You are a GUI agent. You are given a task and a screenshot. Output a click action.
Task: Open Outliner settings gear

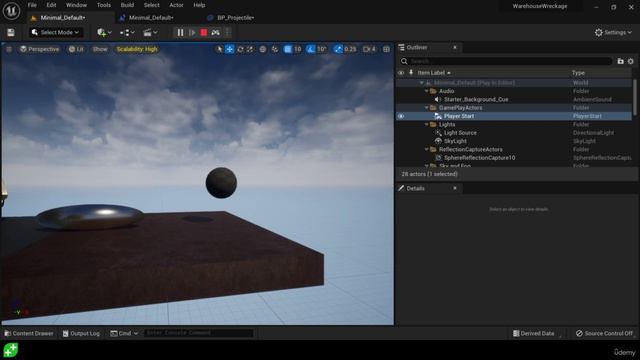point(631,61)
